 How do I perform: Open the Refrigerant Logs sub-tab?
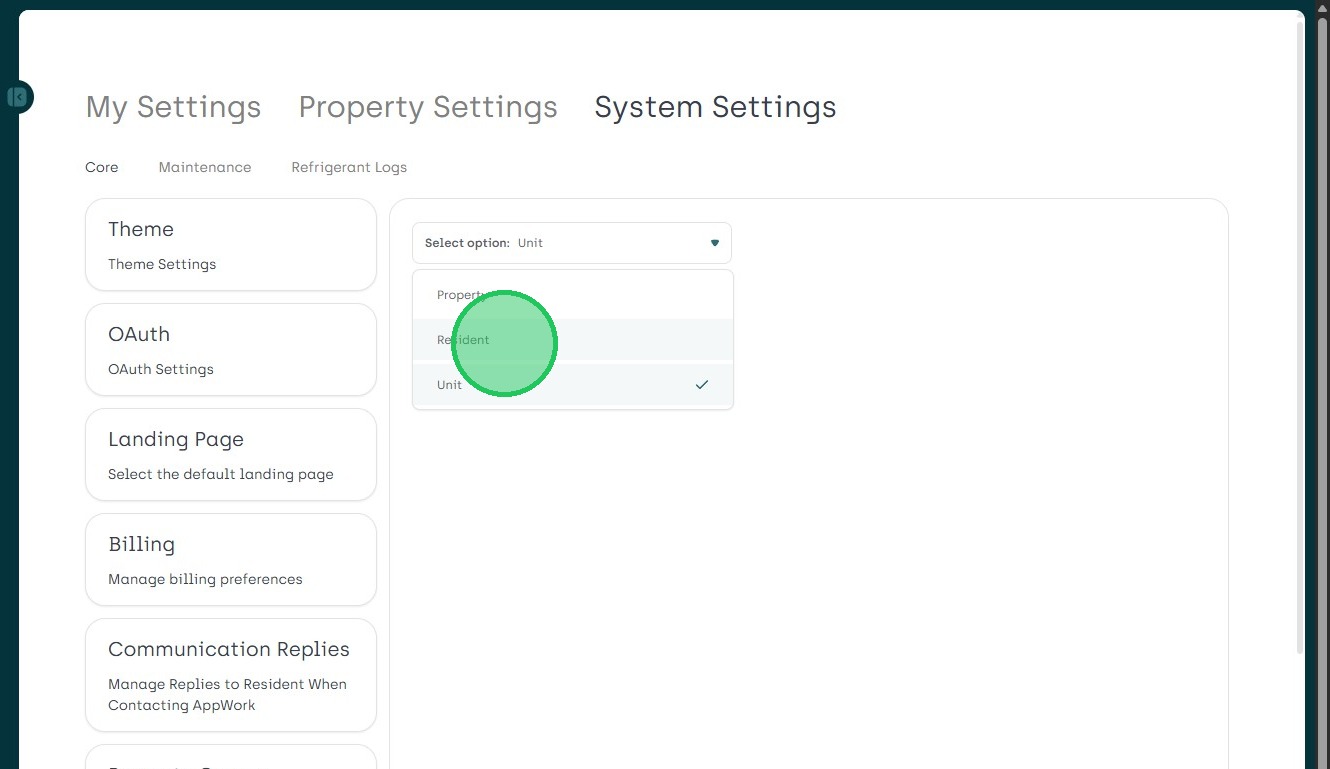click(x=349, y=167)
